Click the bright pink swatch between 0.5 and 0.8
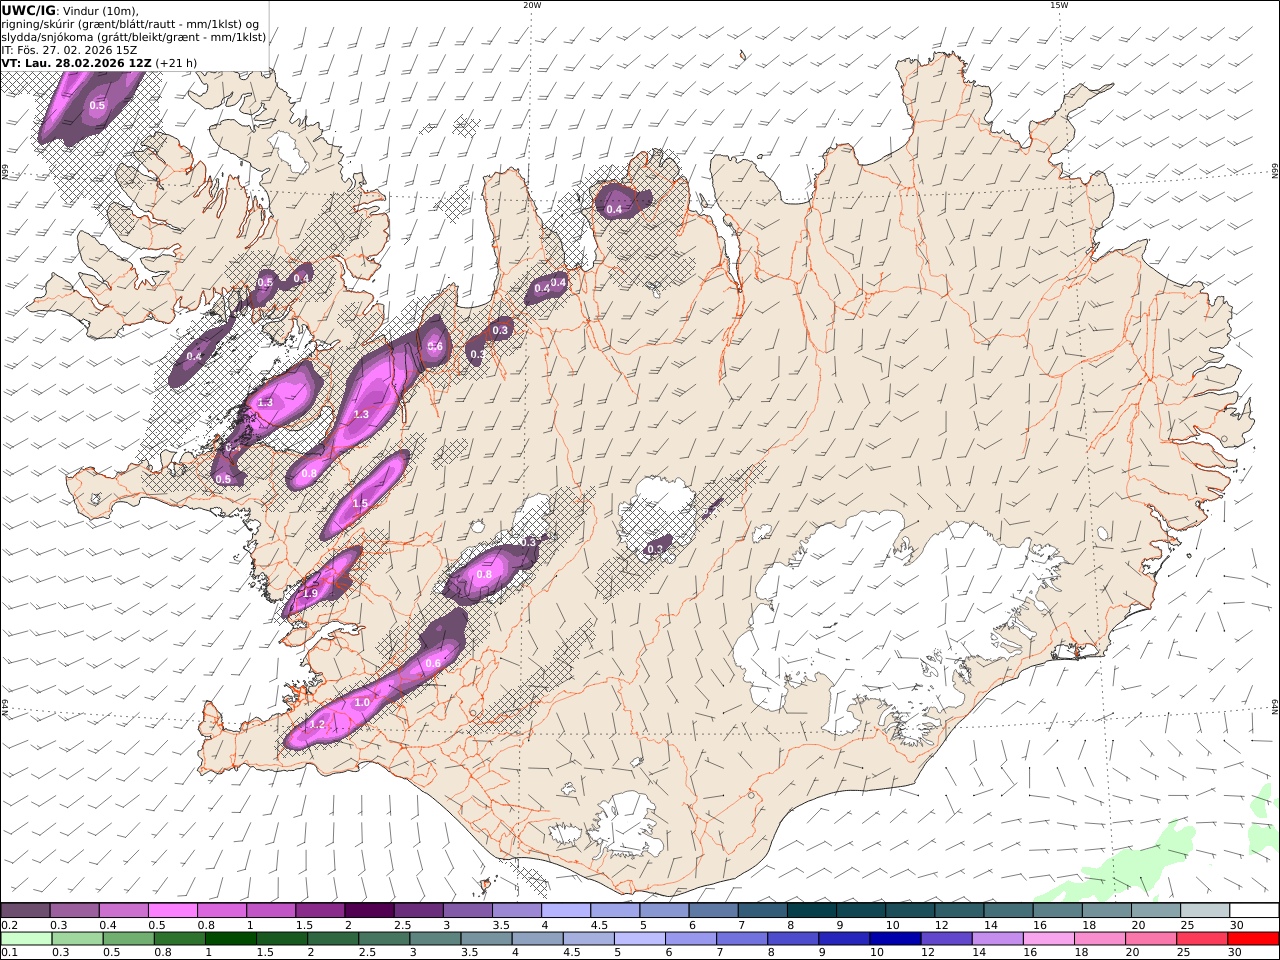 coord(172,911)
